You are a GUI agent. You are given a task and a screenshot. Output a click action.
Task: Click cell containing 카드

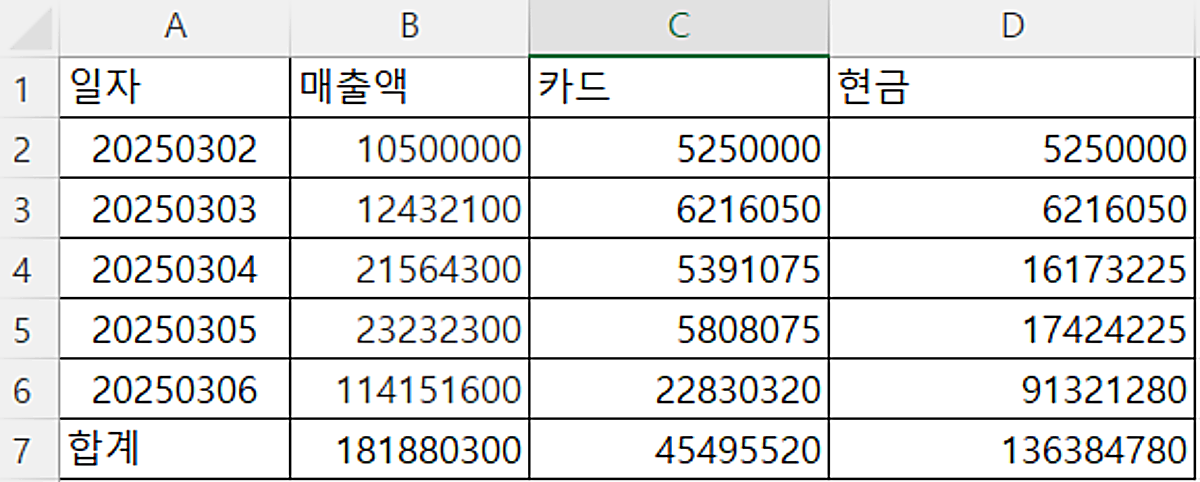click(x=679, y=88)
